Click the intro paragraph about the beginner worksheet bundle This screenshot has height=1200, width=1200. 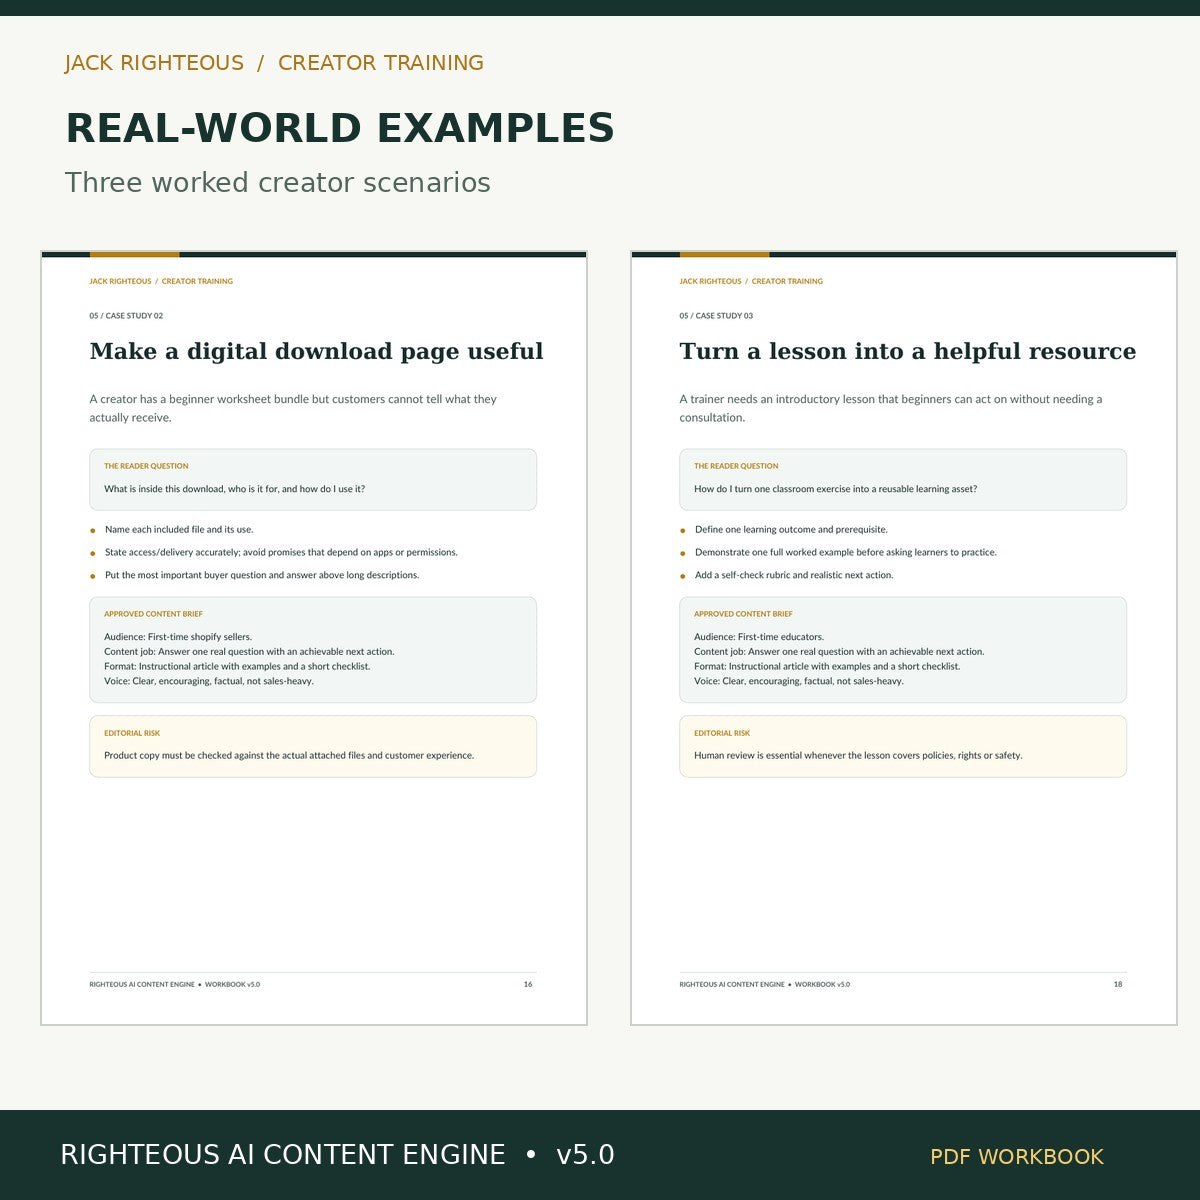pyautogui.click(x=293, y=408)
